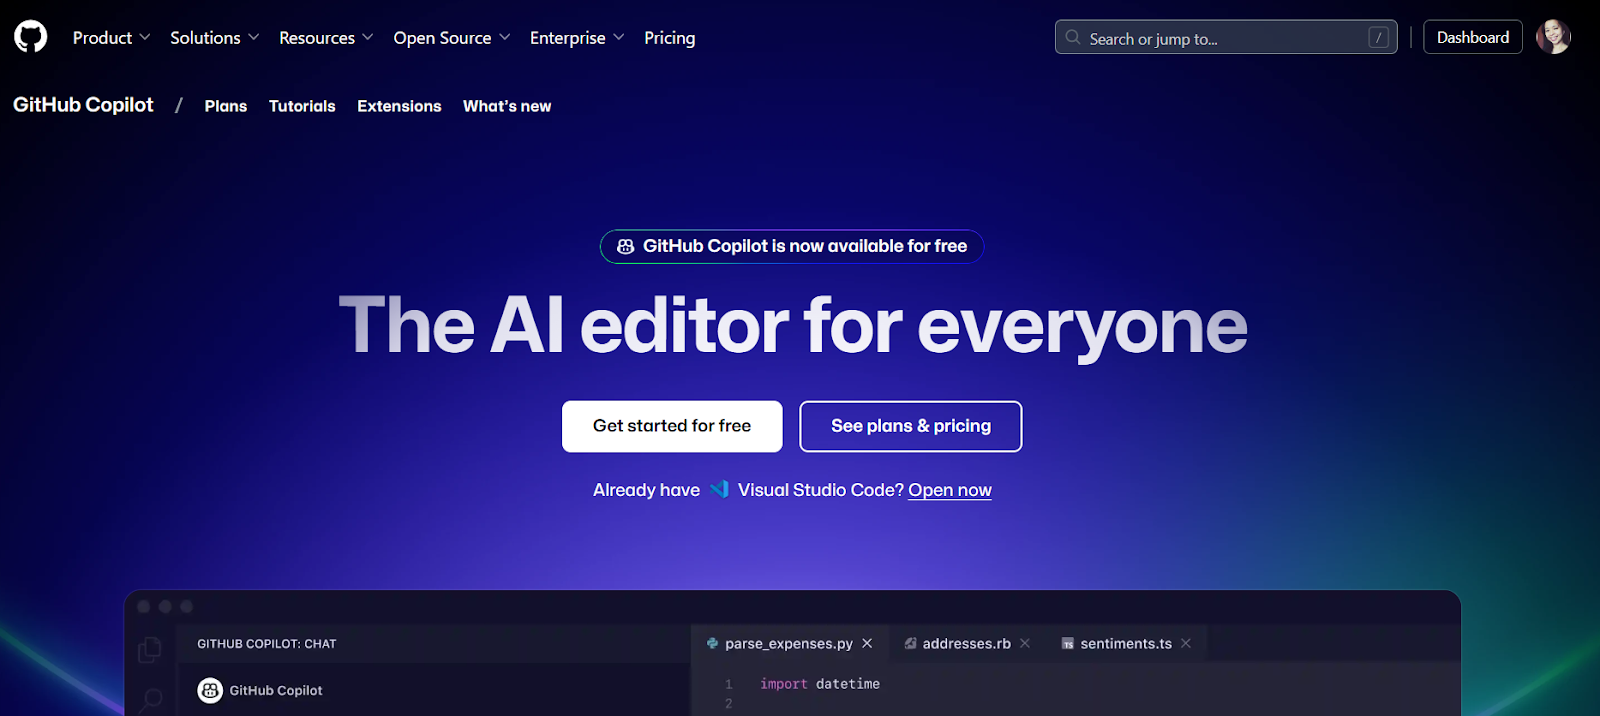Expand the Resources dropdown
1600x716 pixels.
point(326,37)
